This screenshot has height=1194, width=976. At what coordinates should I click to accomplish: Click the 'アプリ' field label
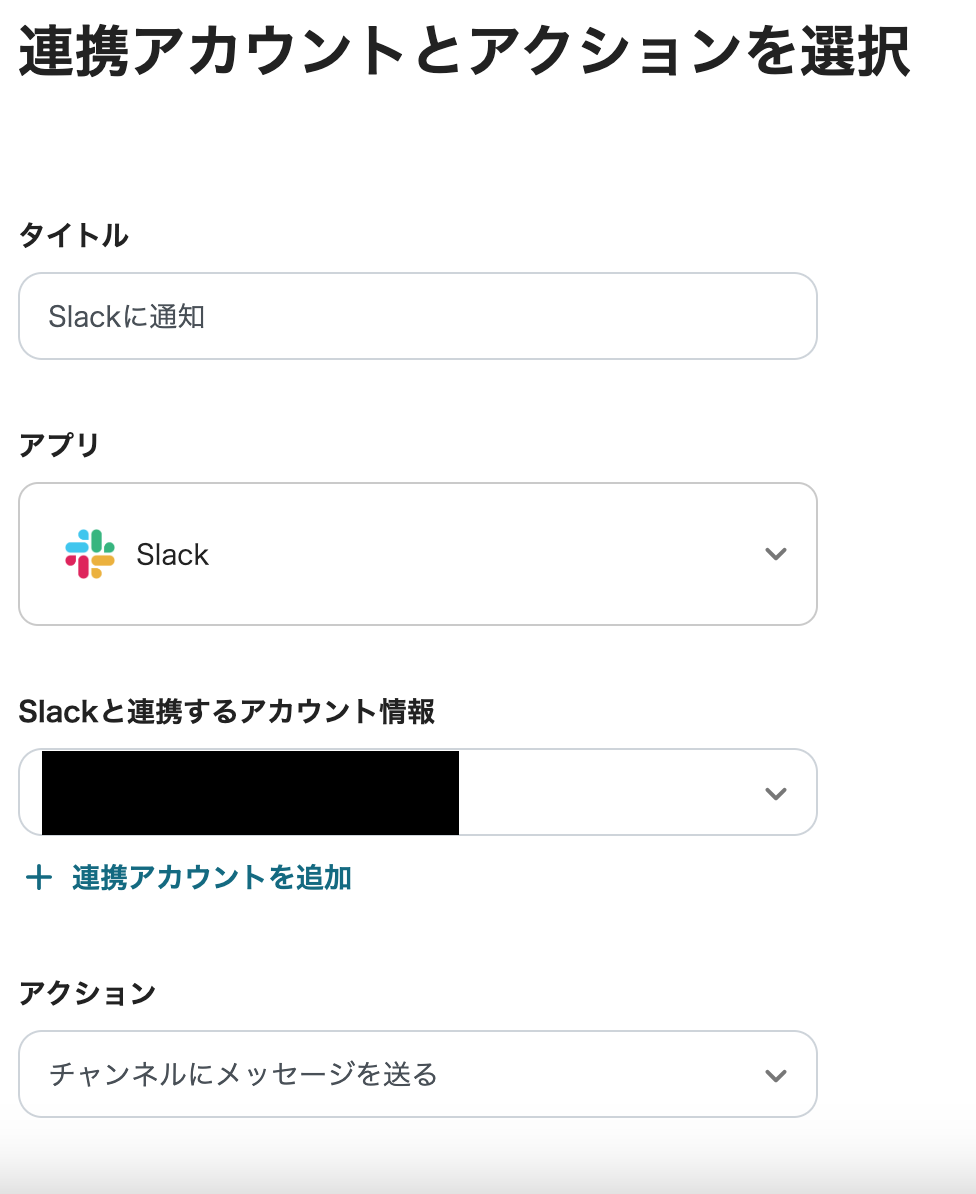point(59,445)
